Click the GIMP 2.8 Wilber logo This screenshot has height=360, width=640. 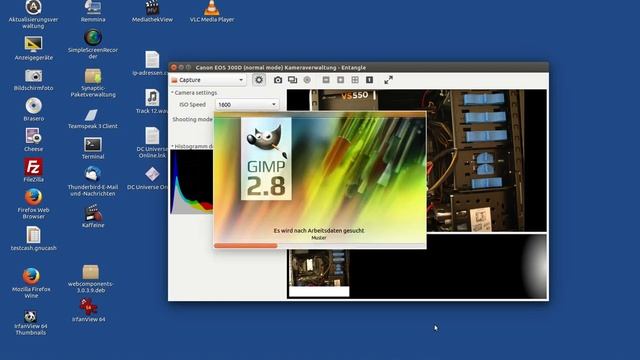tap(266, 158)
